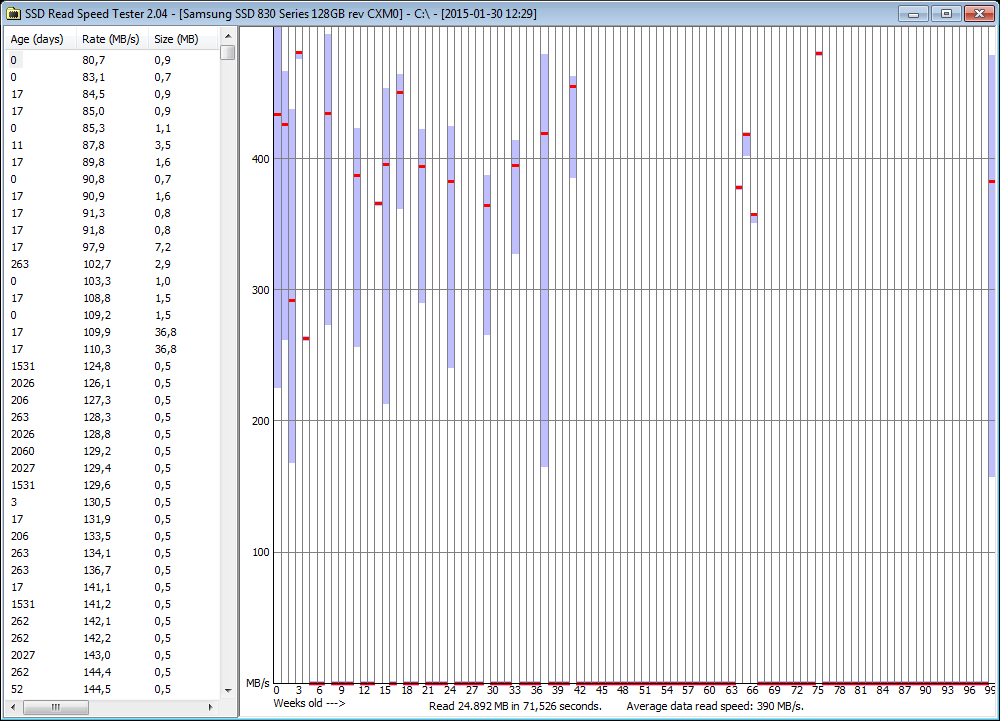Select the row with rate 128,8
Screen dimensions: 1000x721
[x=112, y=434]
